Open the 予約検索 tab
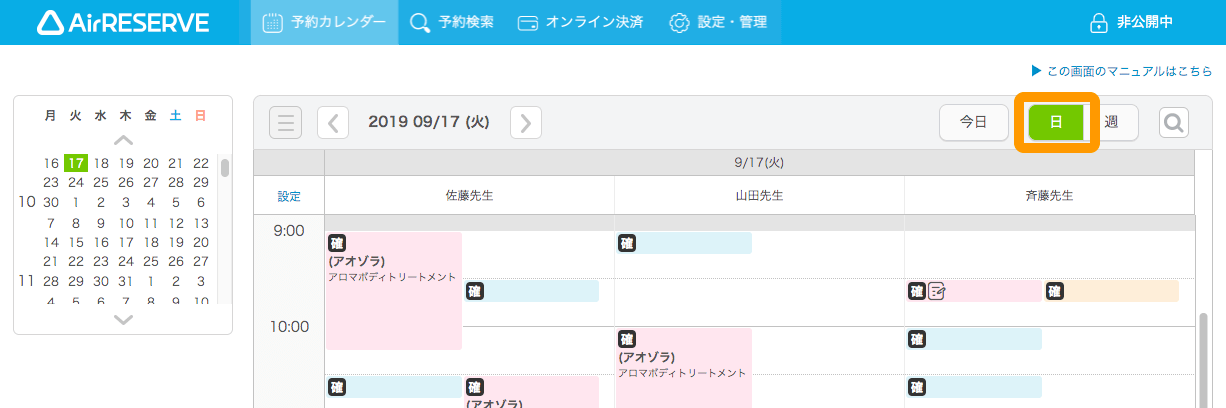Viewport: 1226px width, 408px height. pyautogui.click(x=453, y=22)
